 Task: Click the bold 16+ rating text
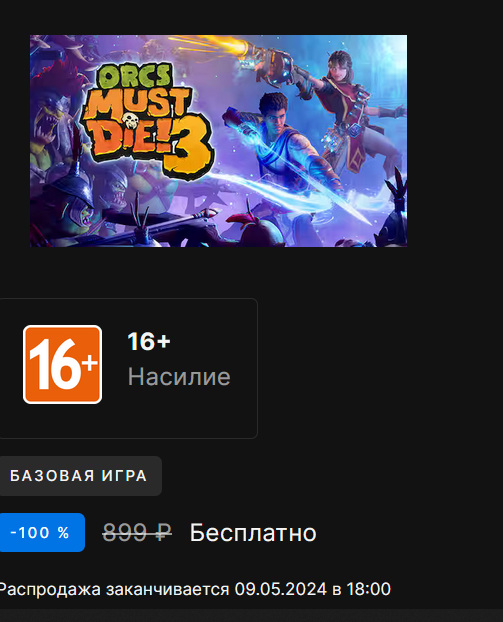[149, 342]
